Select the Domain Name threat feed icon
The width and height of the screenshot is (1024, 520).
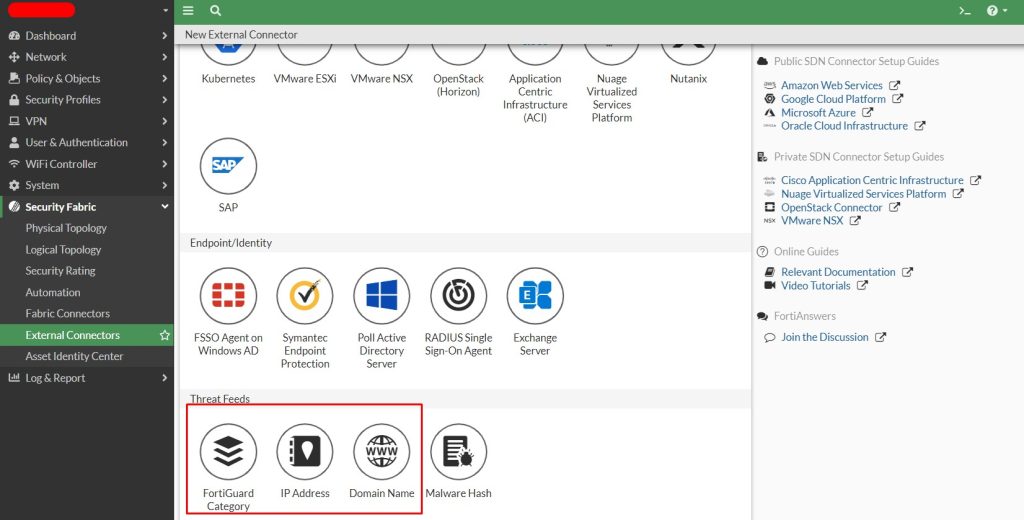381,452
